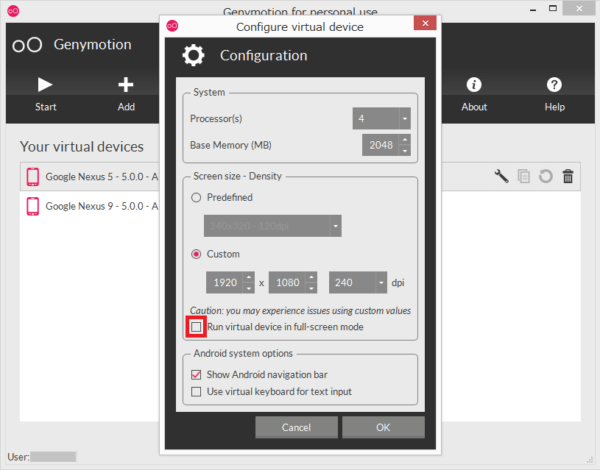Click the custom height 1080 field
Image resolution: width=600 pixels, height=470 pixels.
pyautogui.click(x=288, y=282)
